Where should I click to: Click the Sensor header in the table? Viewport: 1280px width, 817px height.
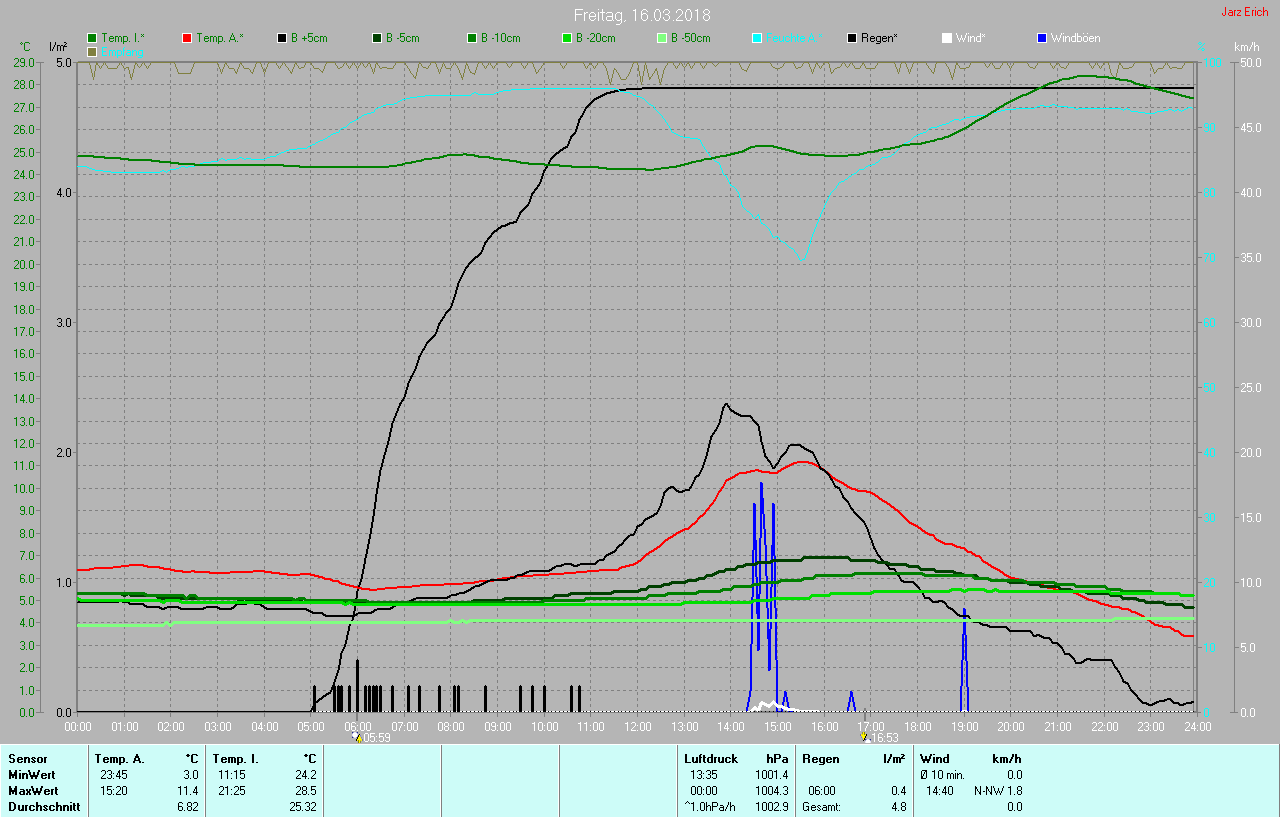(x=27, y=759)
